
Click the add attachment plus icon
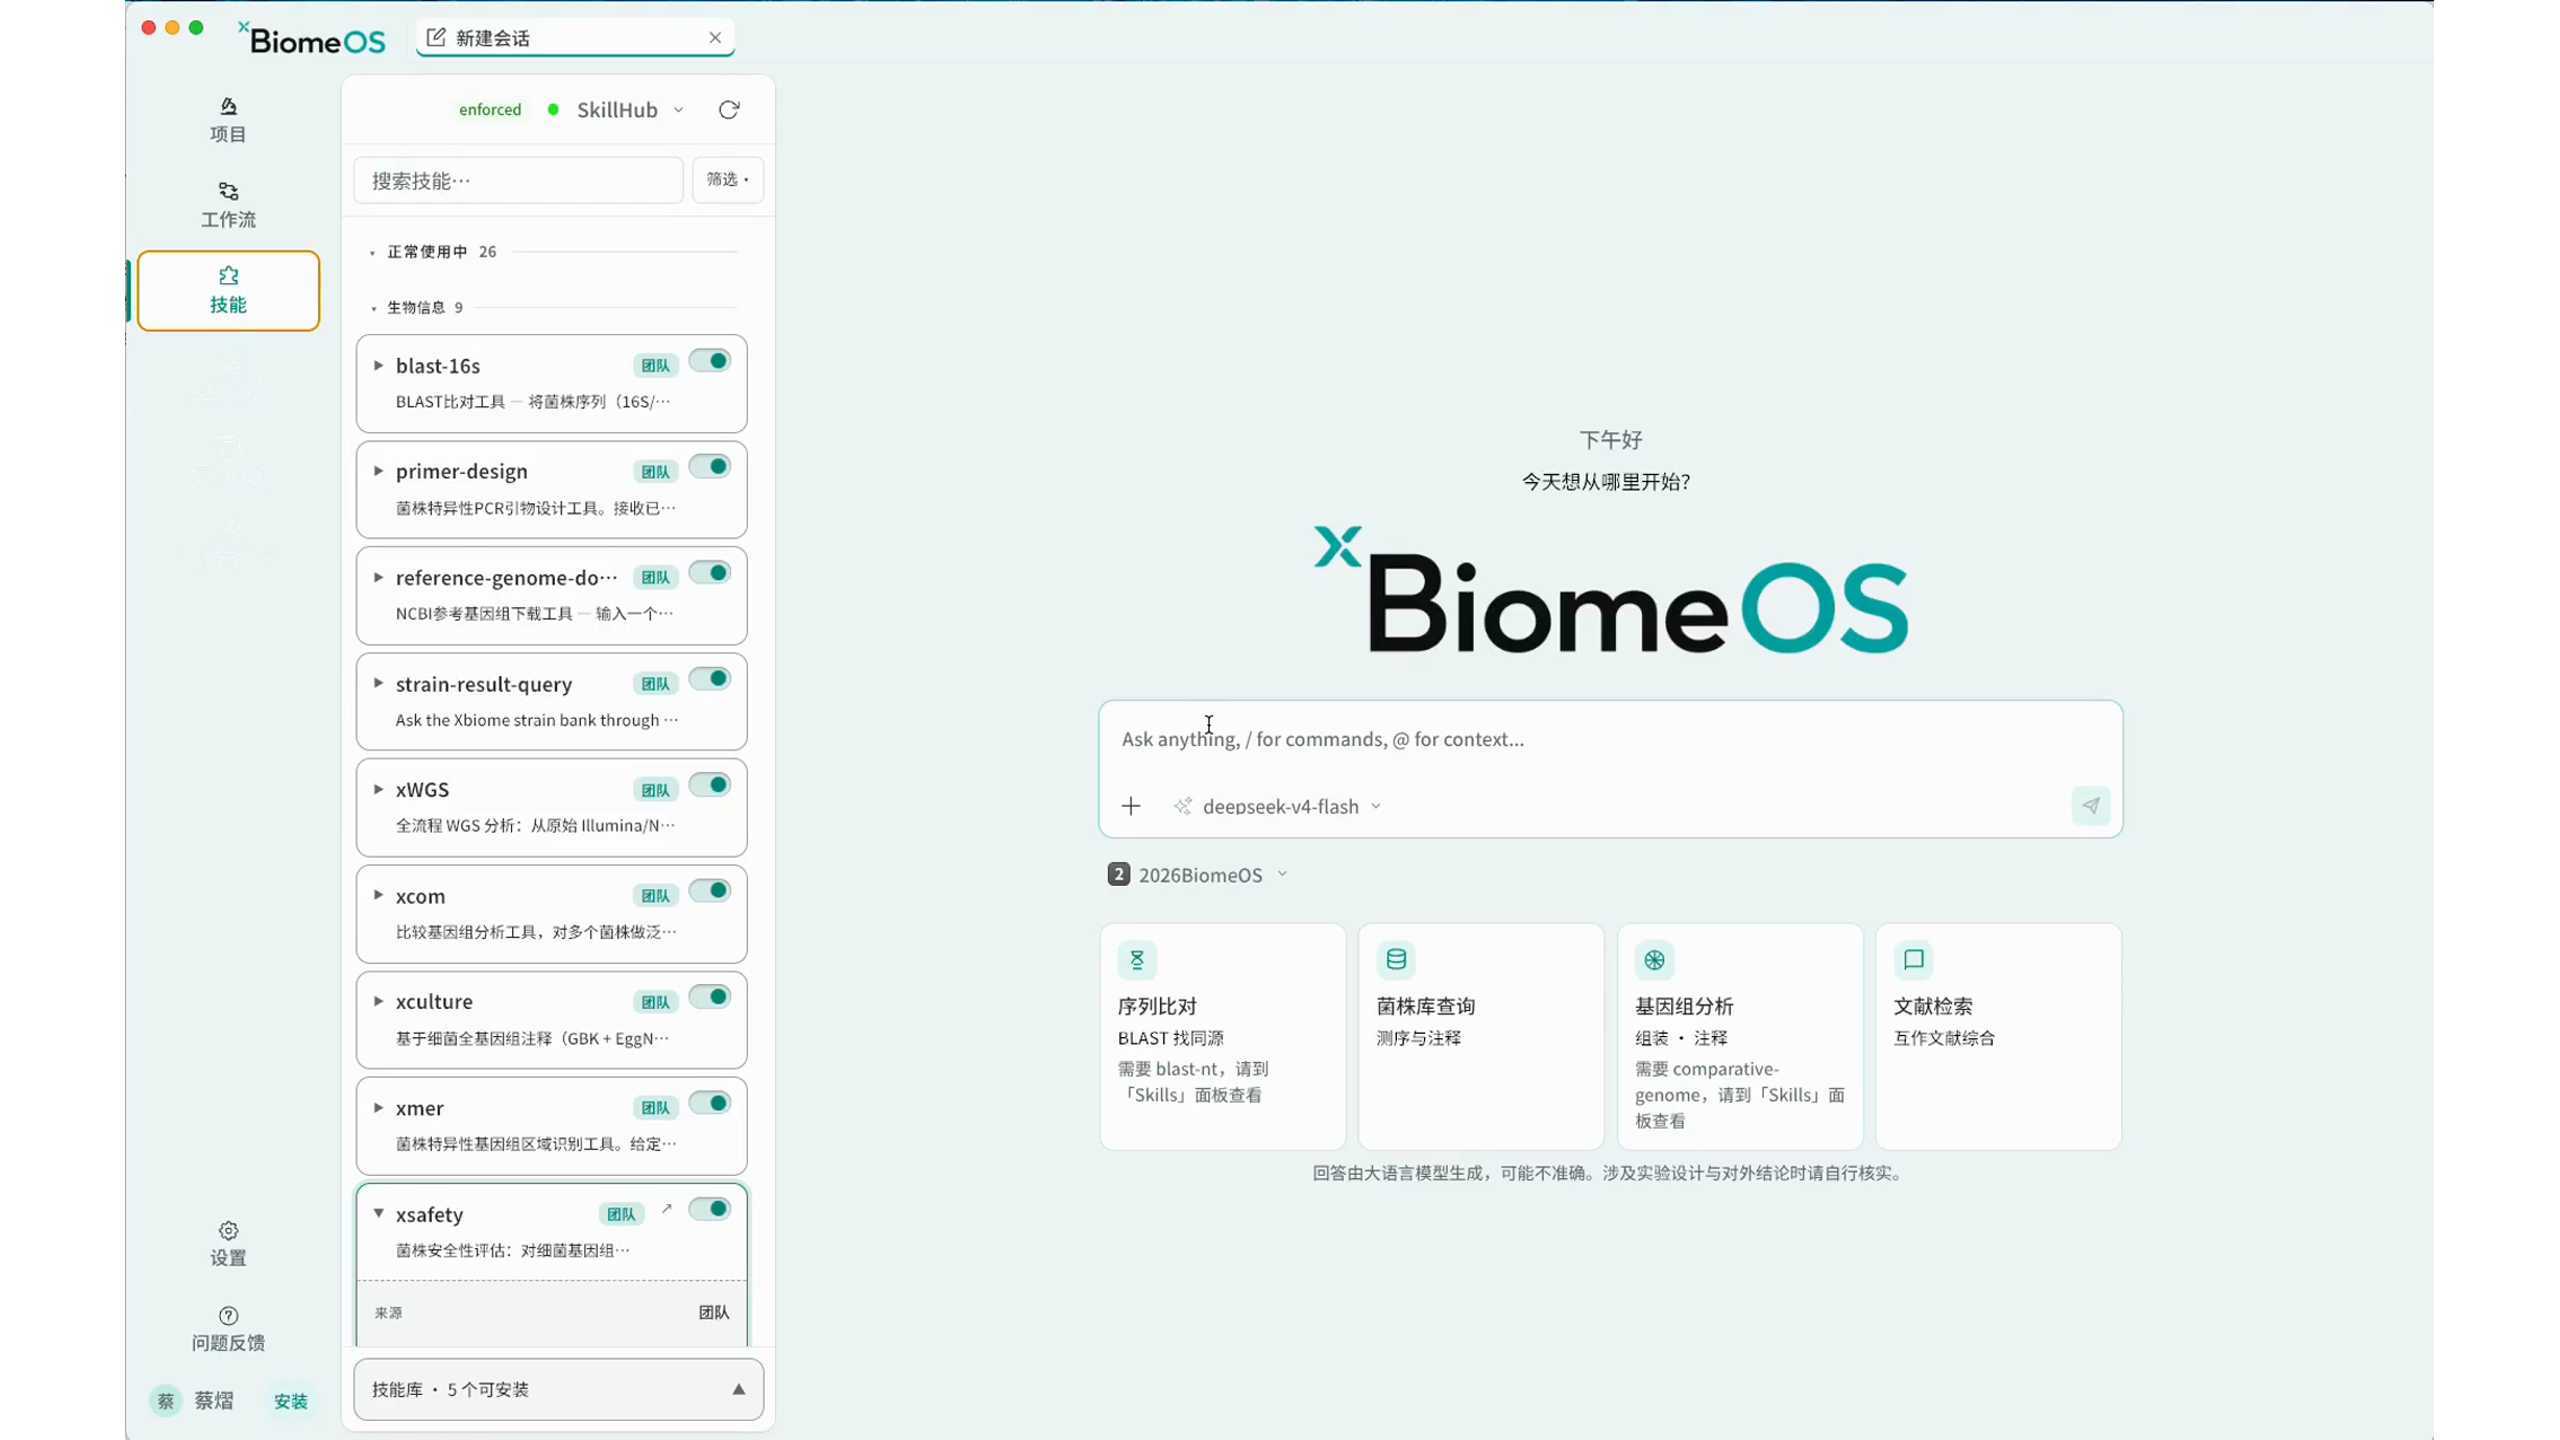[x=1130, y=806]
